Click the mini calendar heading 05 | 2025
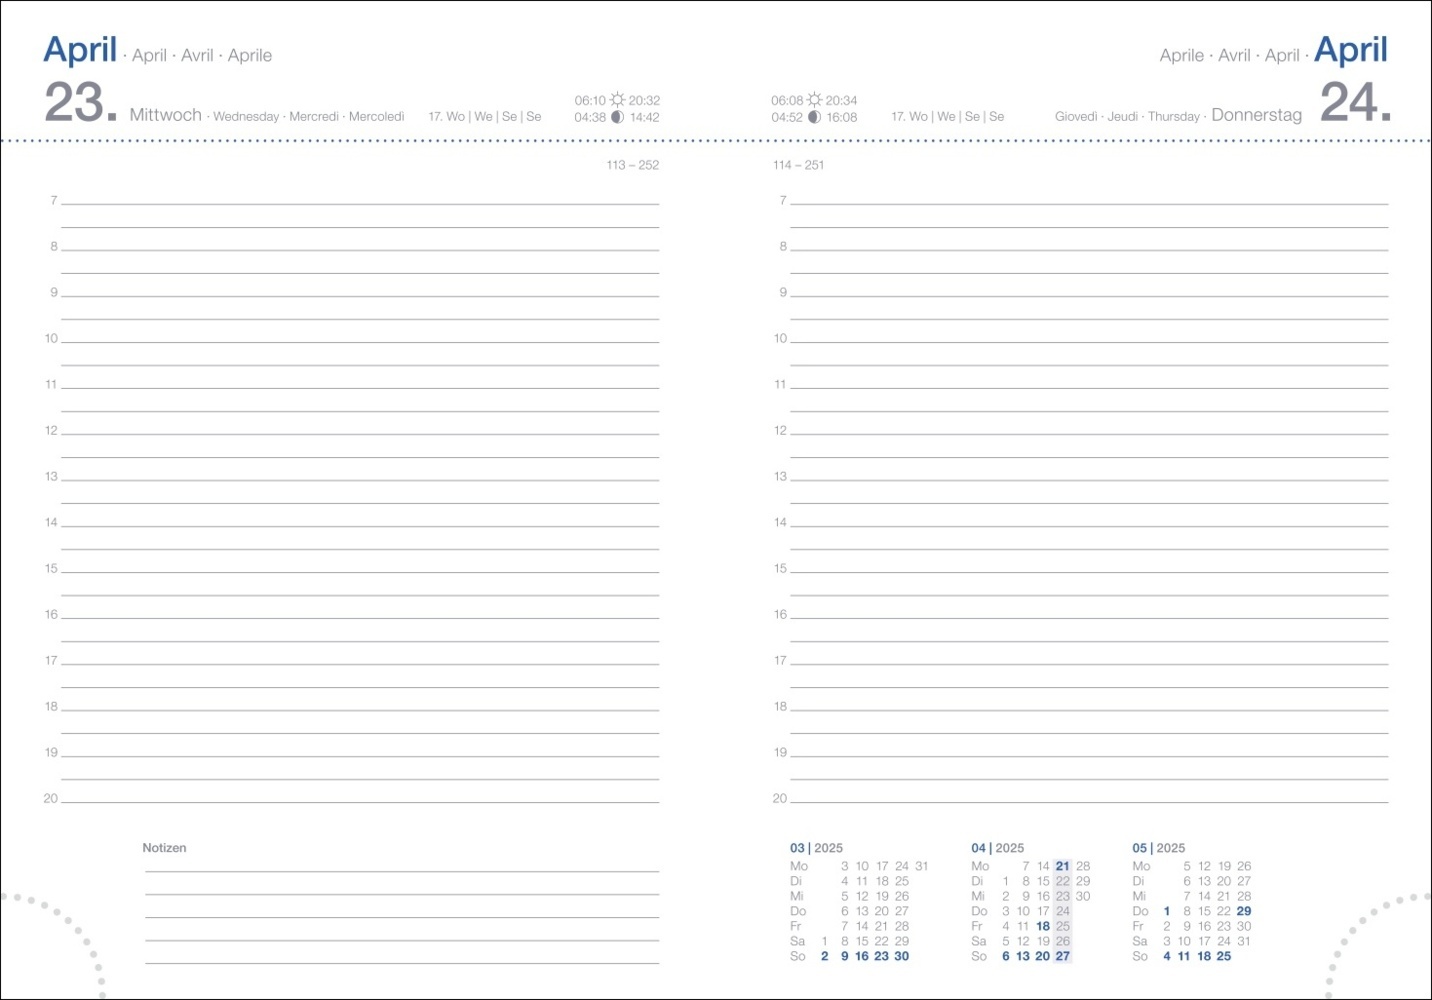 1158,848
